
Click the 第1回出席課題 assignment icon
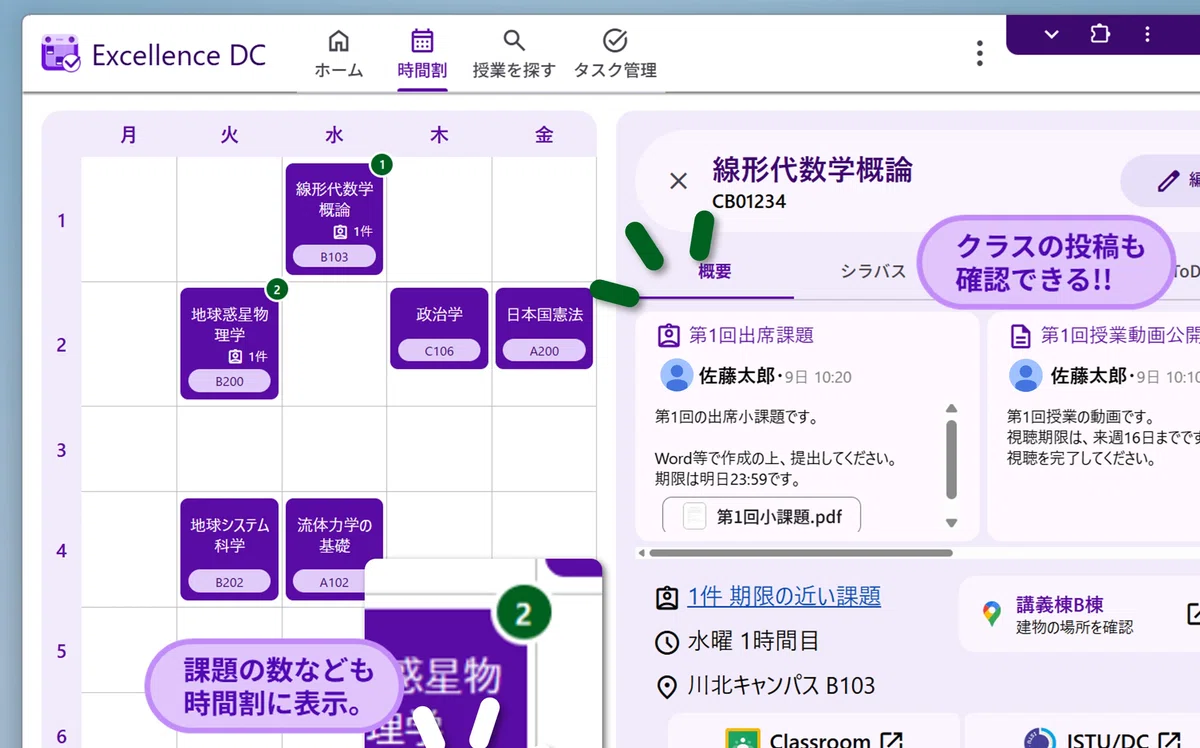[x=668, y=335]
